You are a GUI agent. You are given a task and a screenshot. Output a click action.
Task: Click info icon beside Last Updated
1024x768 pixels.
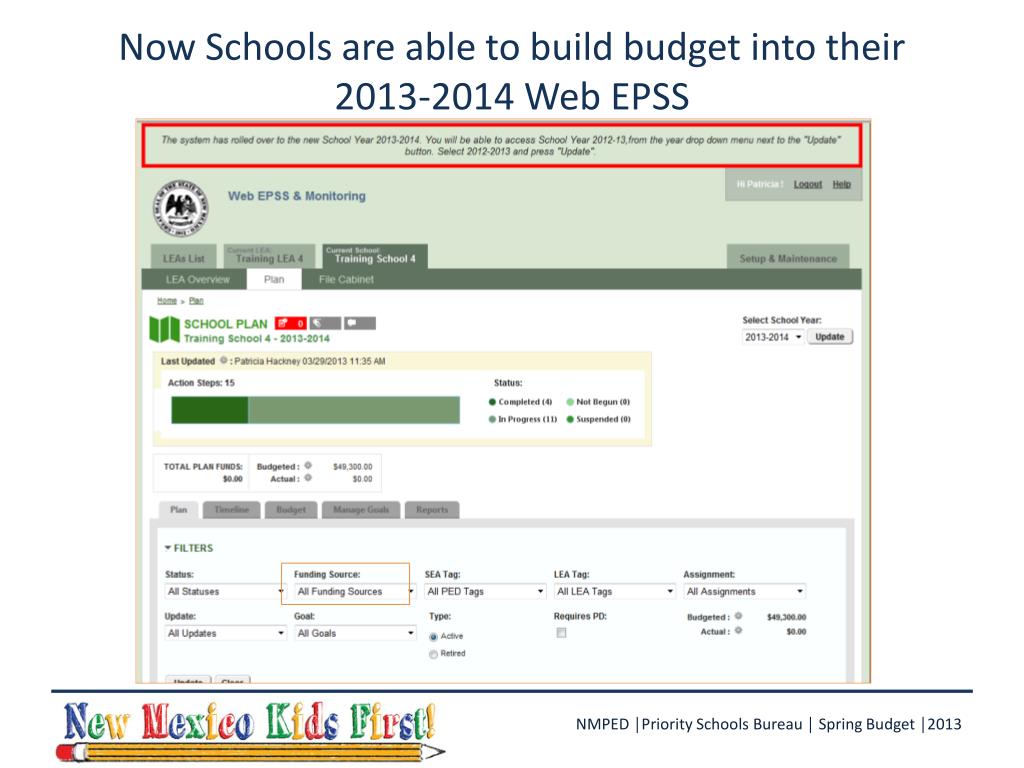[x=223, y=360]
